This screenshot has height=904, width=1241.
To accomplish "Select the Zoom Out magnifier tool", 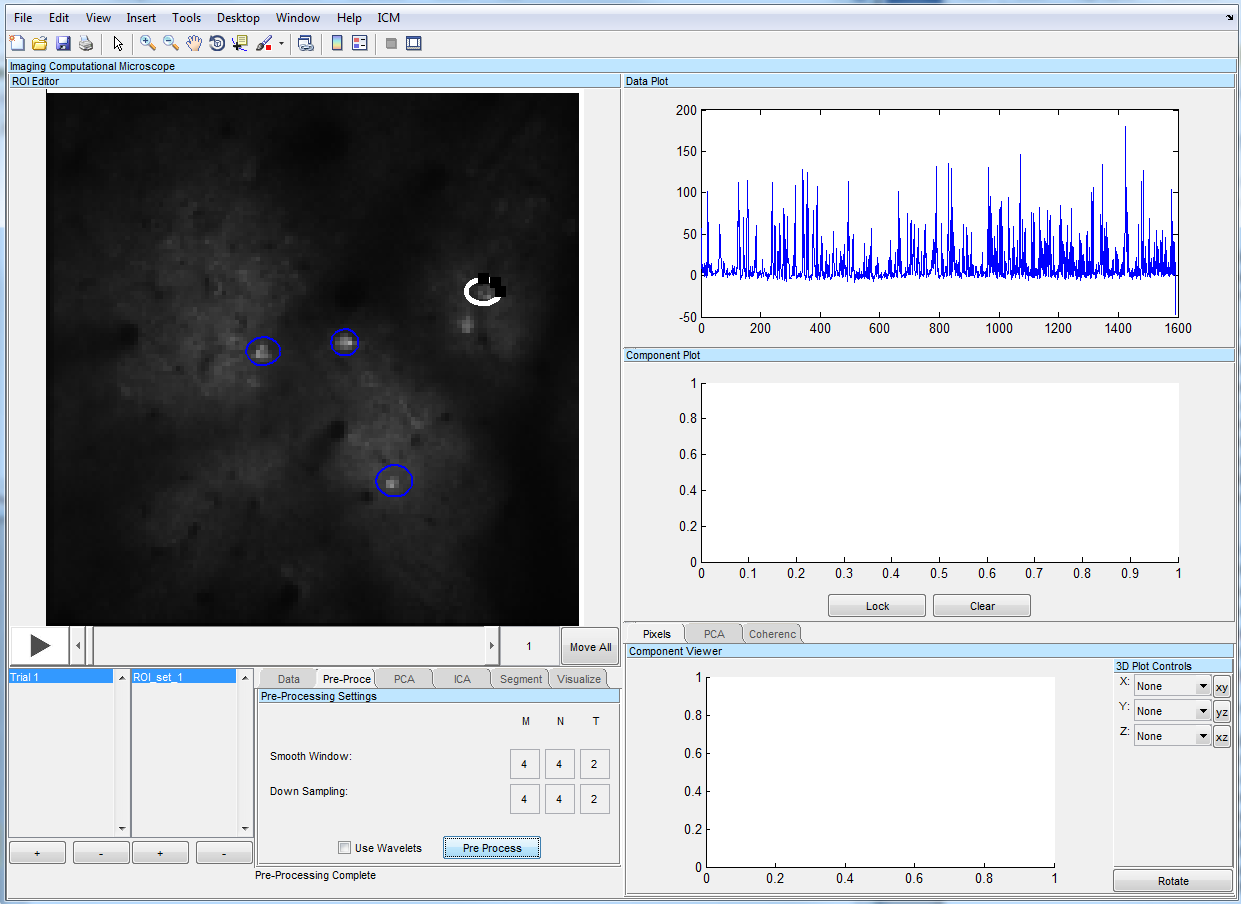I will point(171,43).
